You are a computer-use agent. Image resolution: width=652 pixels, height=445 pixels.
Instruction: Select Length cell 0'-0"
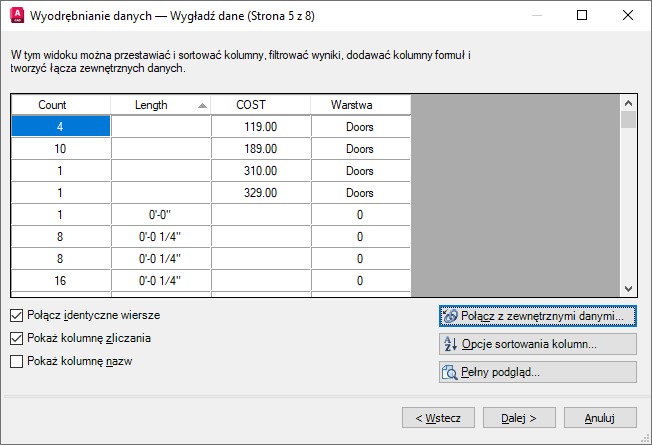tap(161, 215)
